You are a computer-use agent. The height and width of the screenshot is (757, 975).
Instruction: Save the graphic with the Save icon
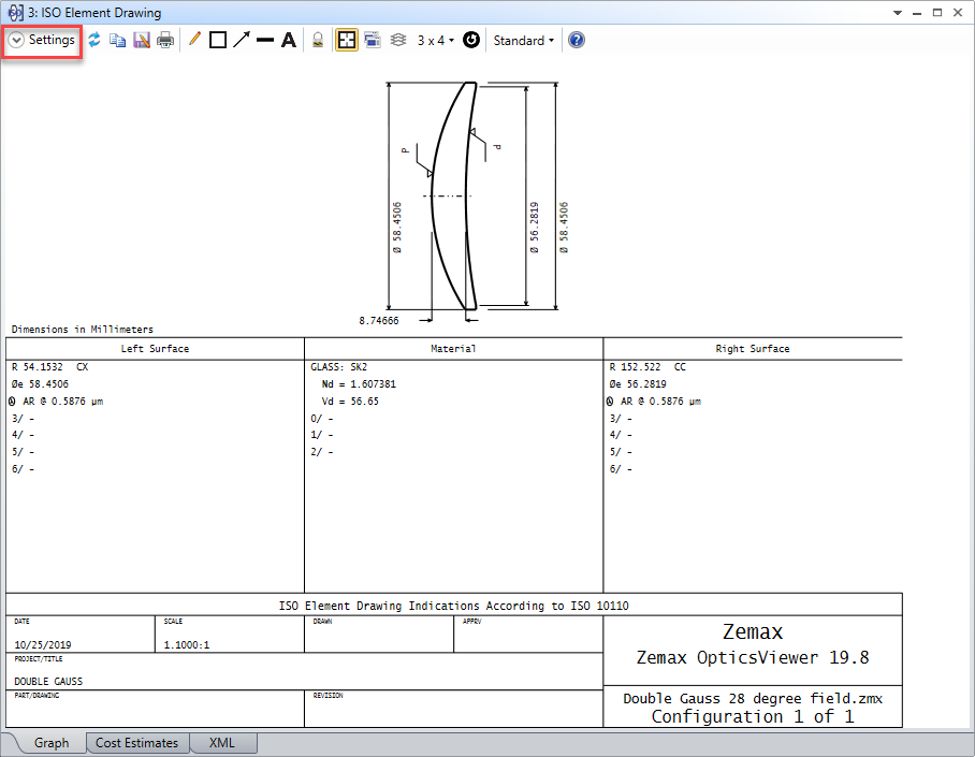point(141,41)
